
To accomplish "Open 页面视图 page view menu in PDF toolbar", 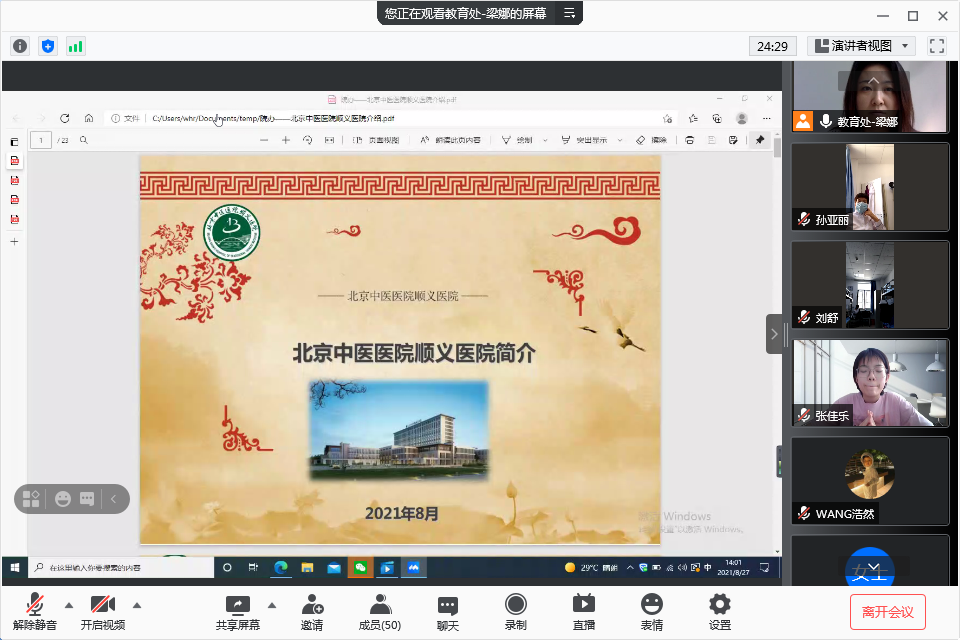I will pyautogui.click(x=376, y=140).
